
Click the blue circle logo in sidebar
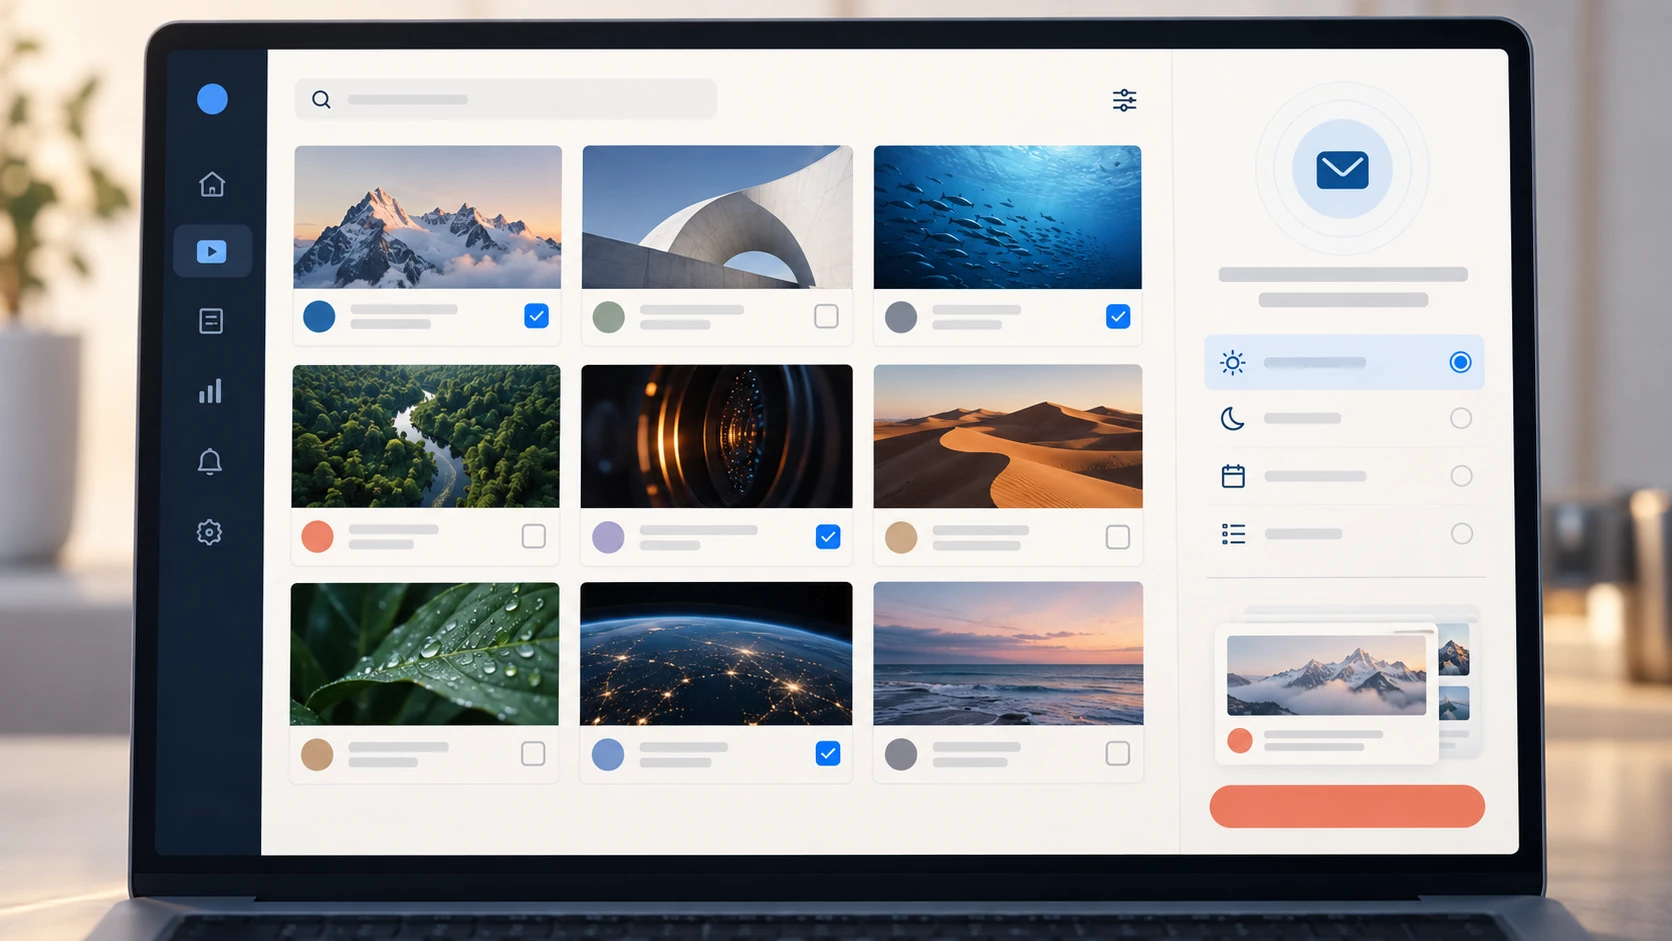pos(212,99)
